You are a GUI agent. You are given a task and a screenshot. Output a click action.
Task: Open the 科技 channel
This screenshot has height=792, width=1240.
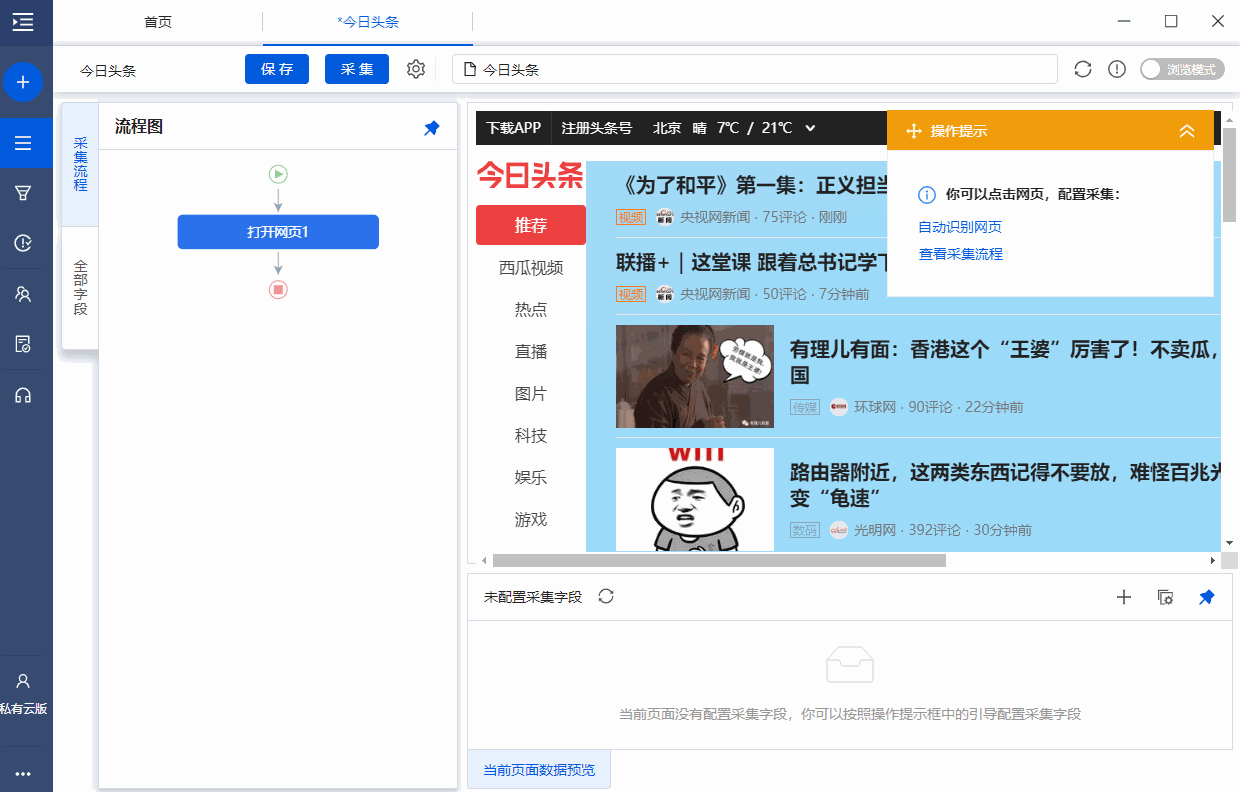coord(531,435)
